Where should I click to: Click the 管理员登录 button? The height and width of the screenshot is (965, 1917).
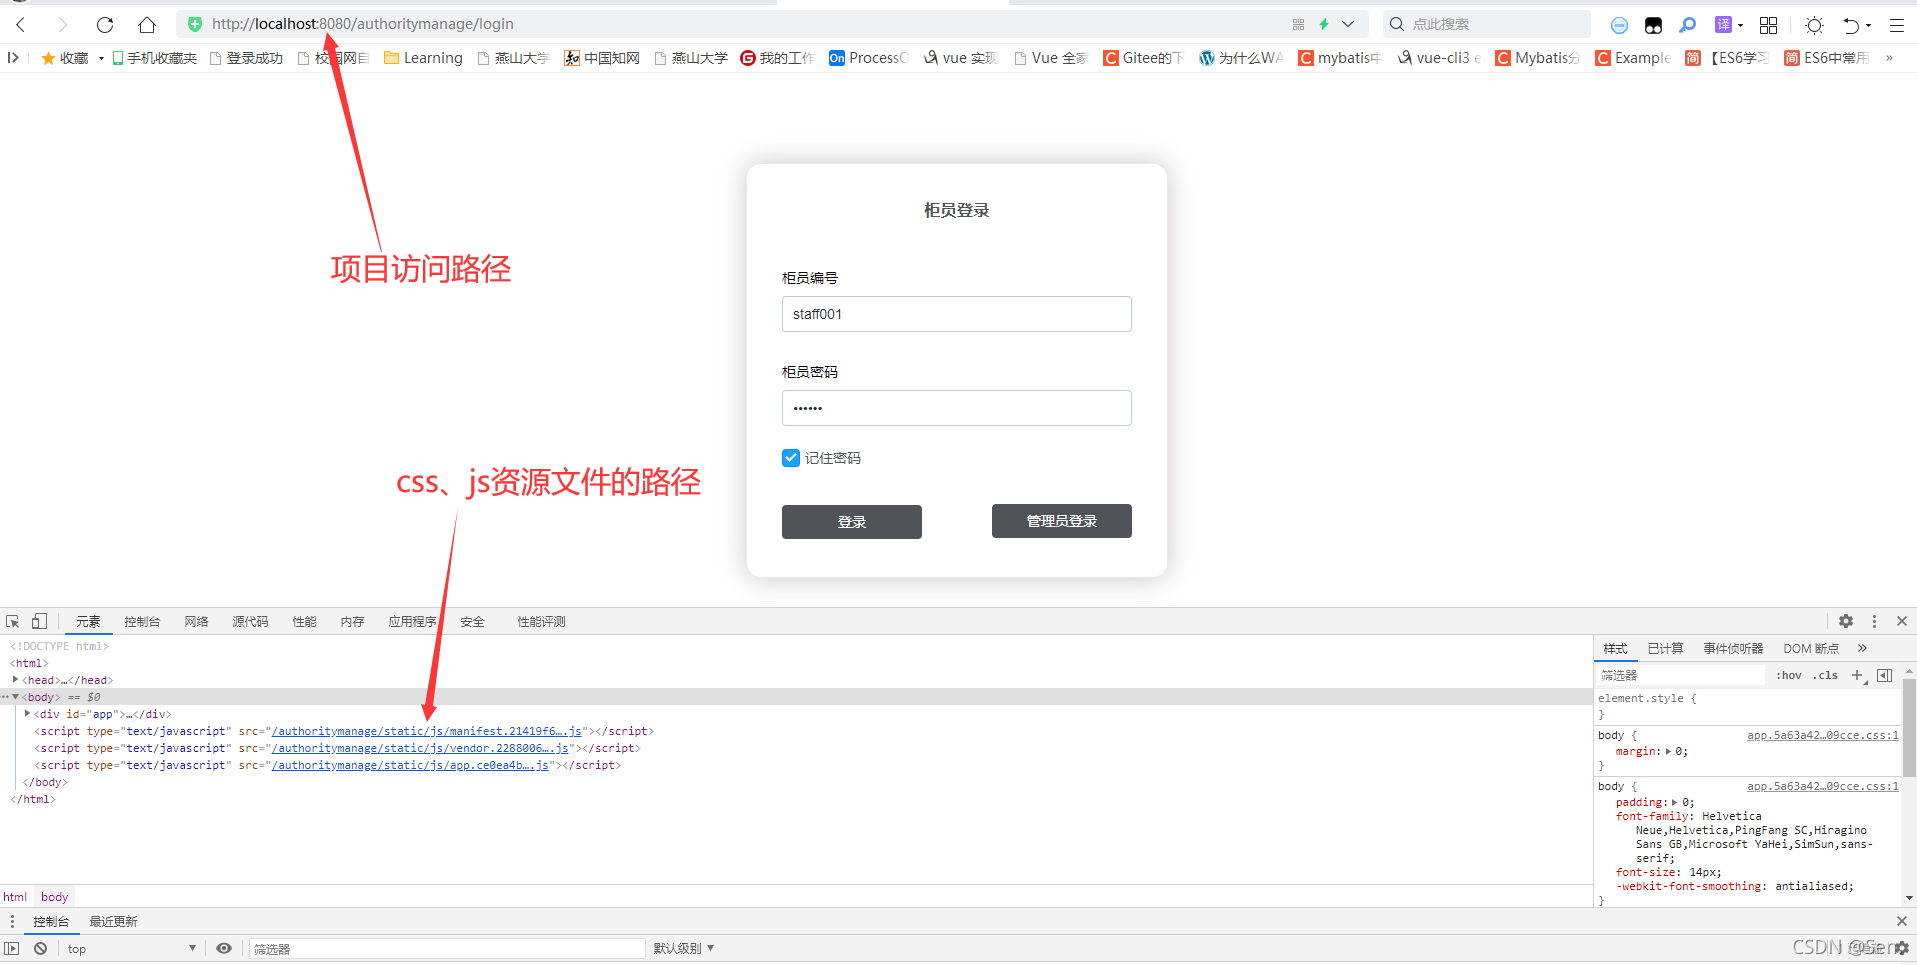(1061, 521)
